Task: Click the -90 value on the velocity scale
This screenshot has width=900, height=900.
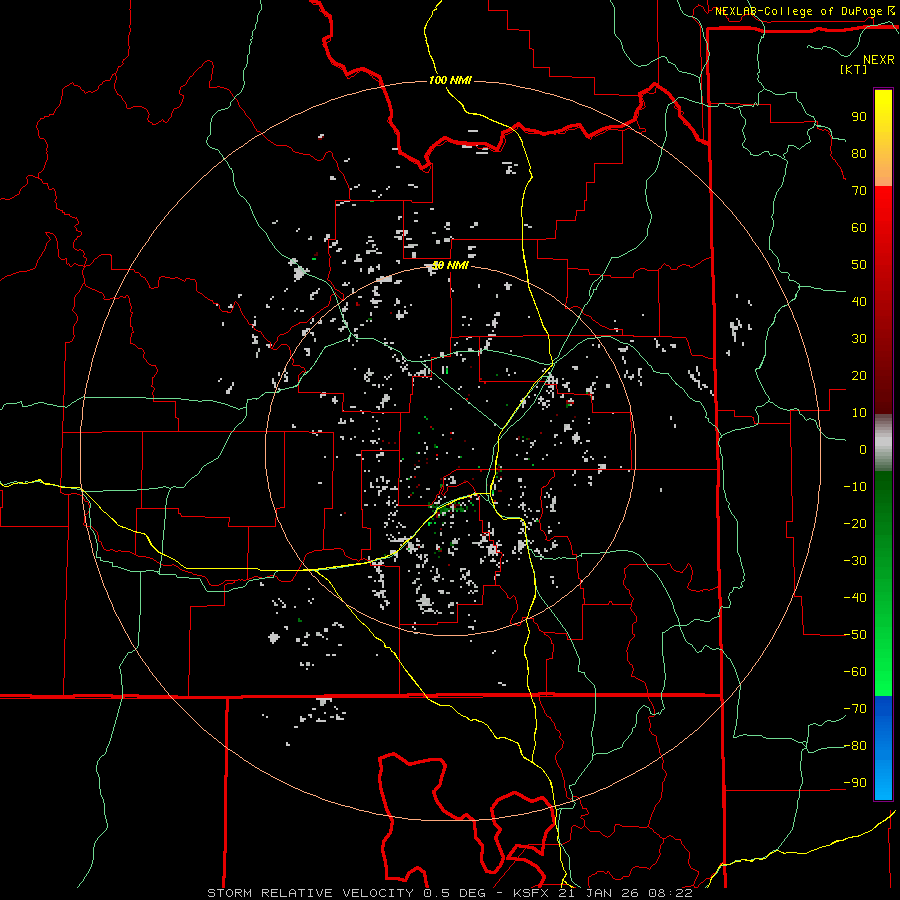Action: pos(855,783)
